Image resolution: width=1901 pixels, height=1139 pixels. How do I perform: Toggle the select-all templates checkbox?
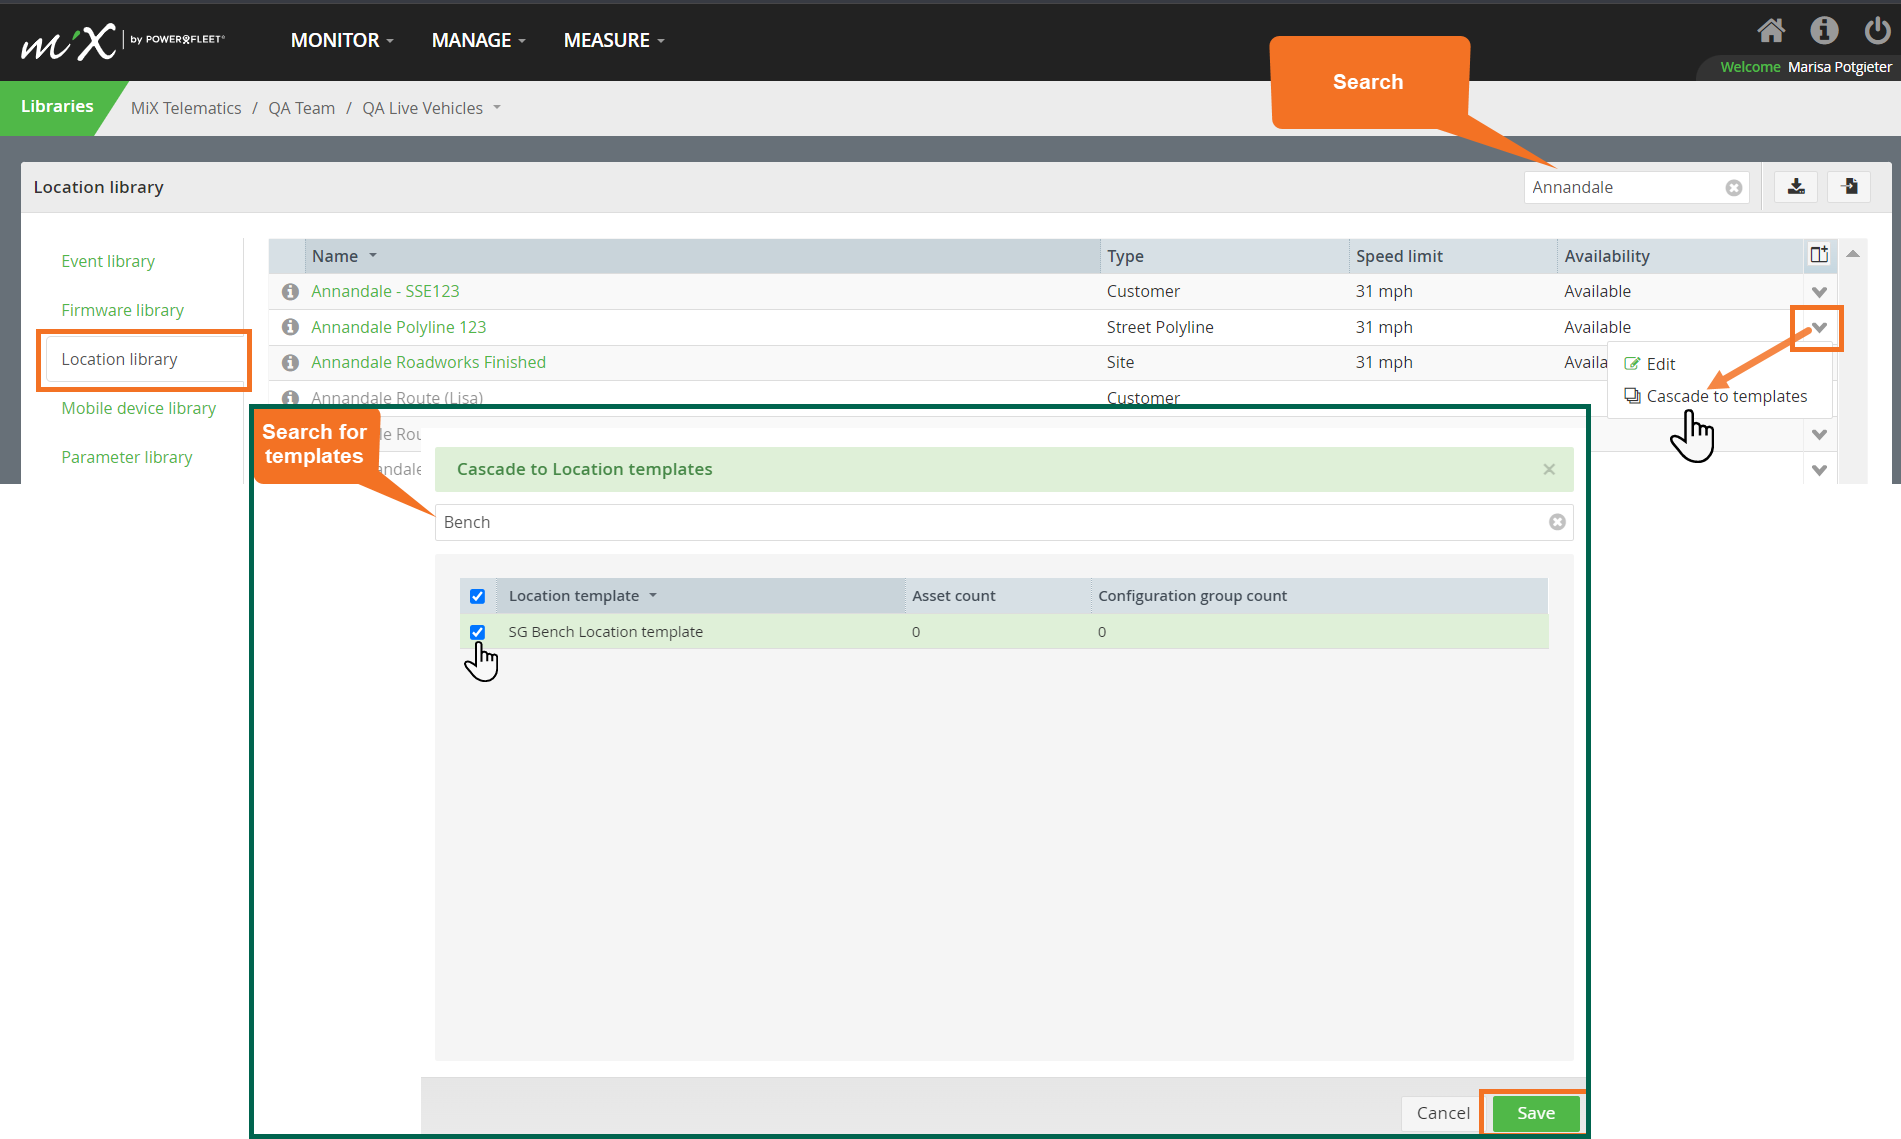(x=478, y=596)
